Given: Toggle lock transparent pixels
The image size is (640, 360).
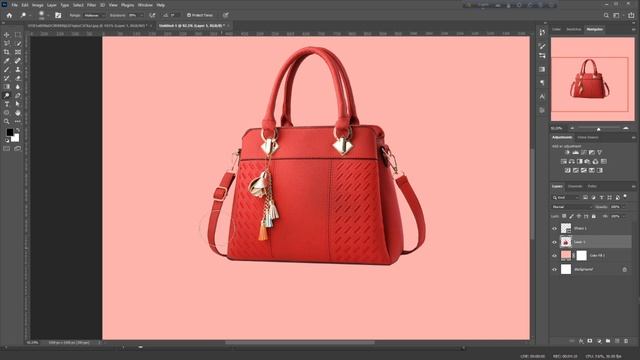Looking at the screenshot, I should click(x=564, y=216).
